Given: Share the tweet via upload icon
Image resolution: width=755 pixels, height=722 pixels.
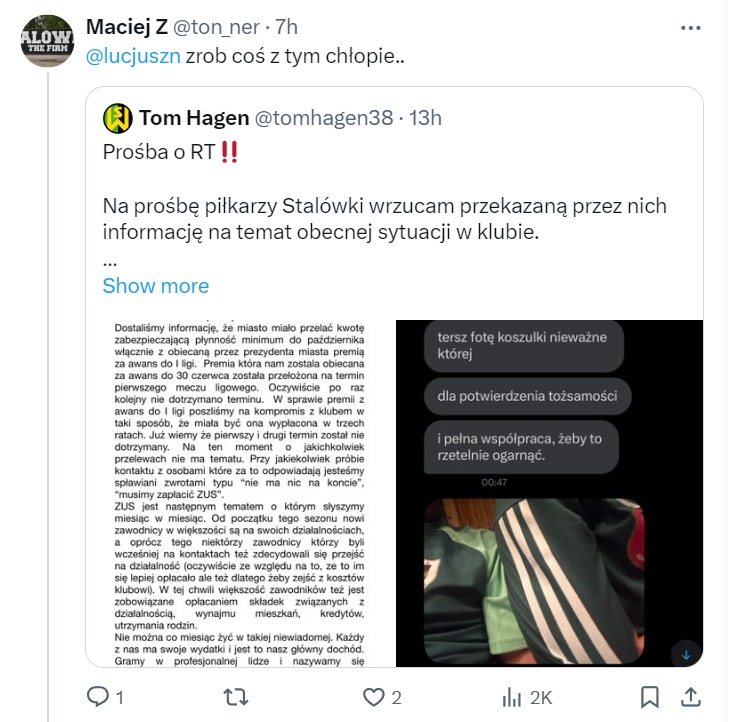Looking at the screenshot, I should (x=690, y=697).
